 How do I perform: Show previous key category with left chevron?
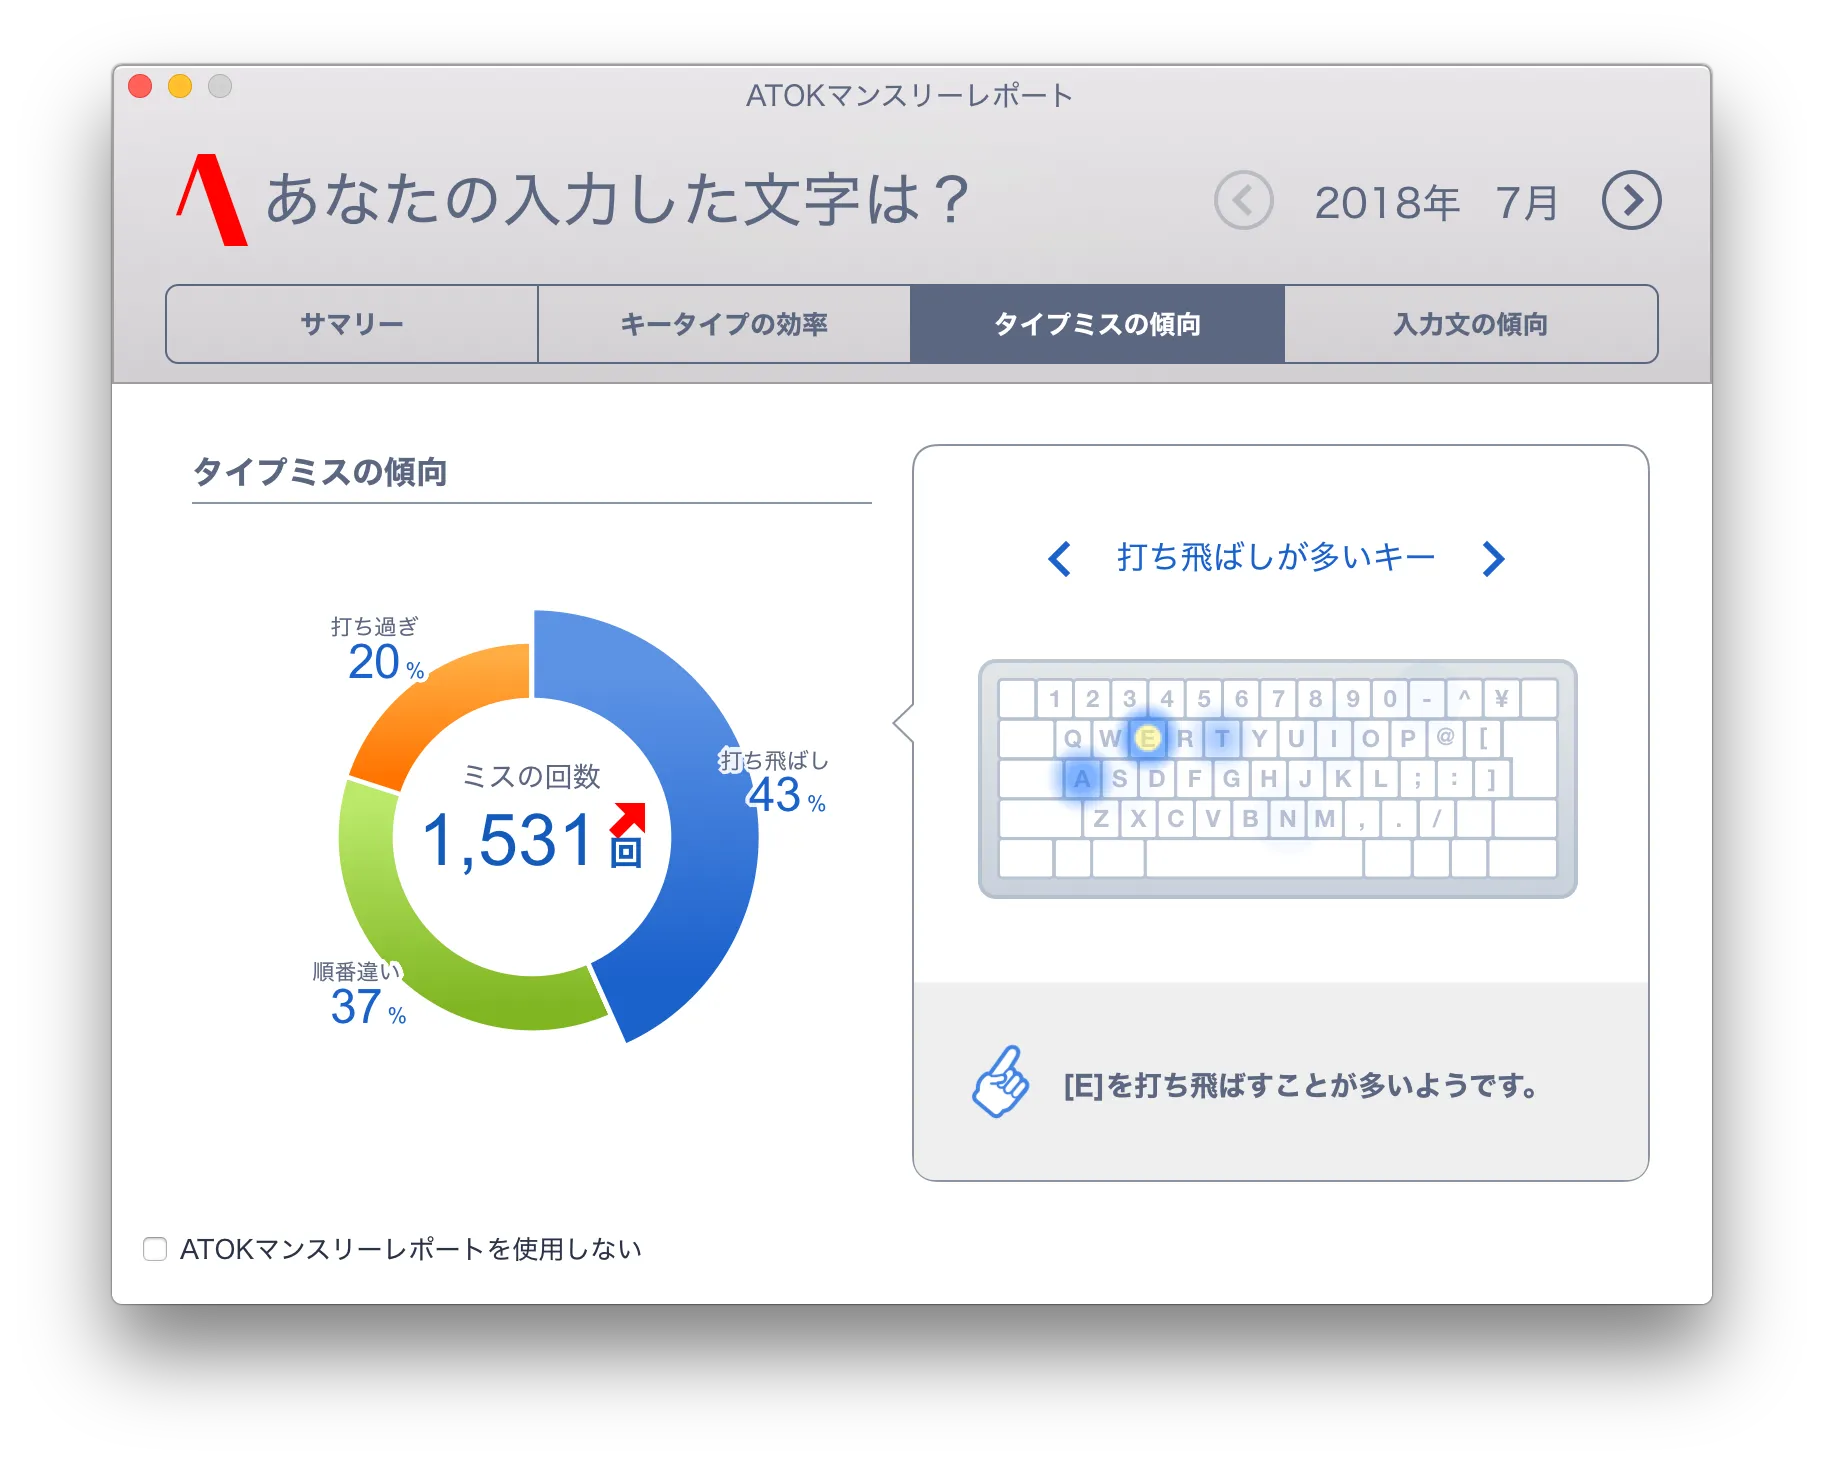pos(1060,559)
